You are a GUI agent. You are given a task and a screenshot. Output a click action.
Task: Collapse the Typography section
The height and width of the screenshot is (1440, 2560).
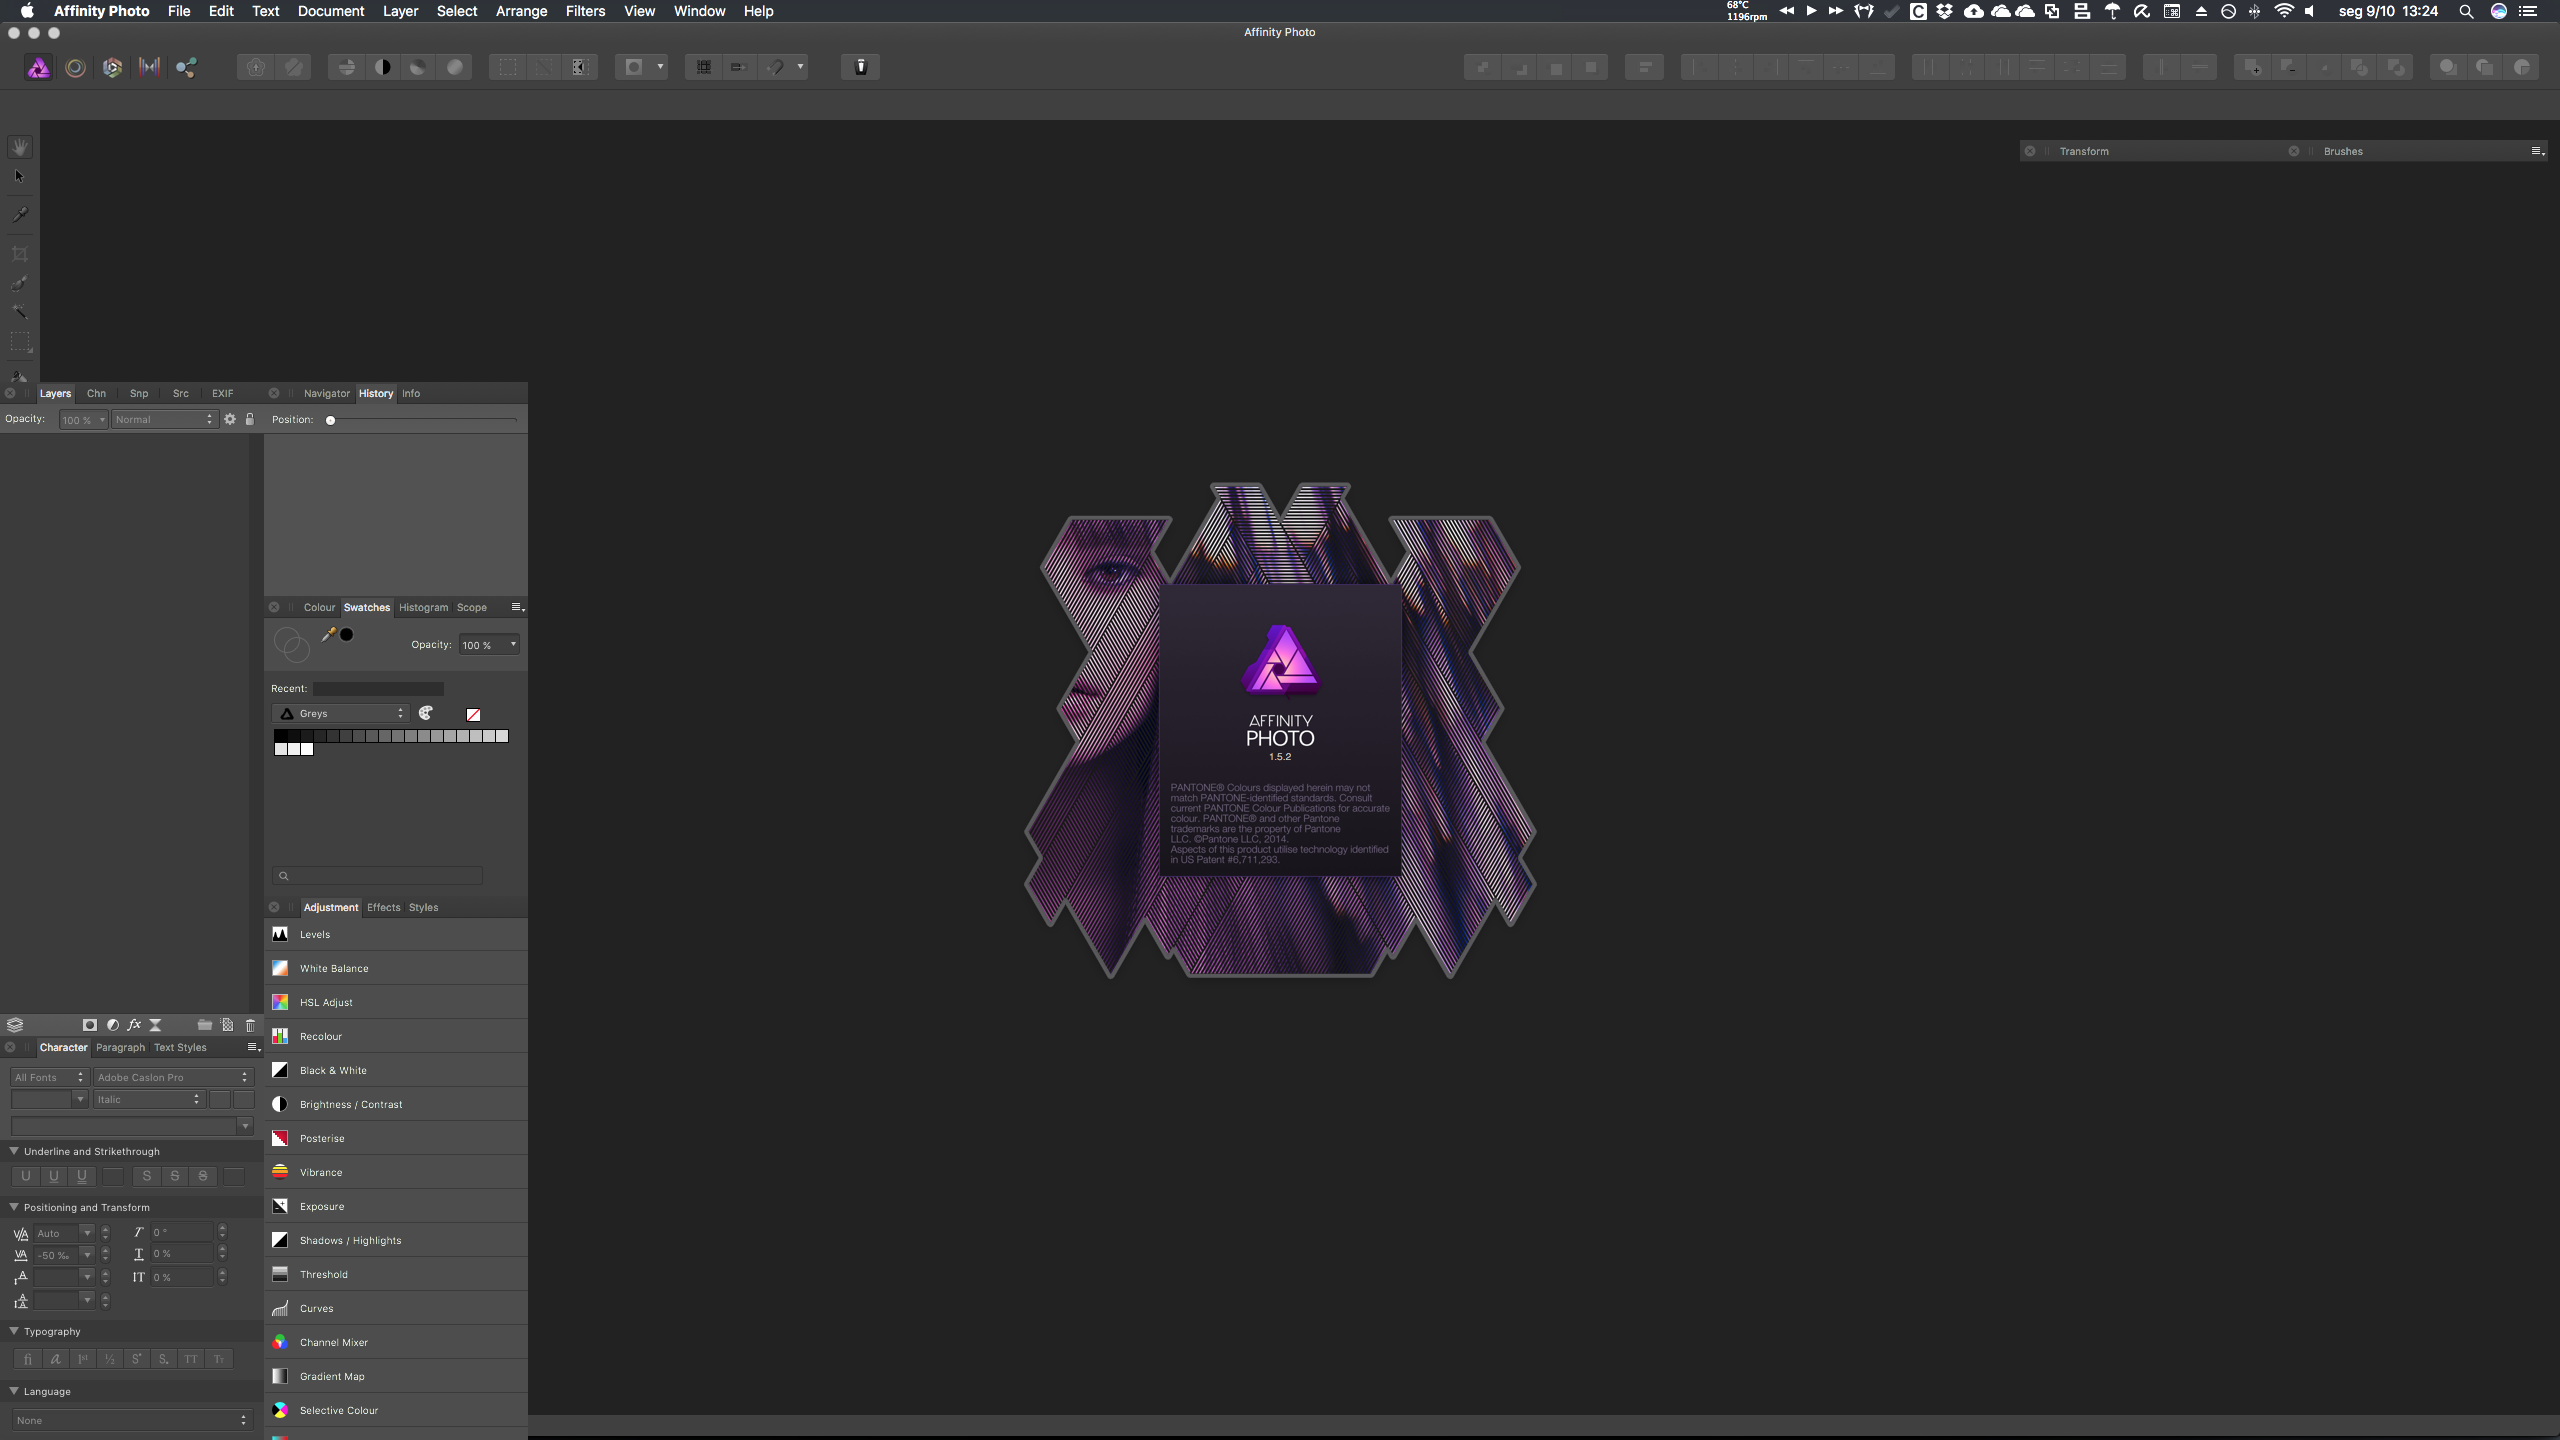[x=14, y=1331]
